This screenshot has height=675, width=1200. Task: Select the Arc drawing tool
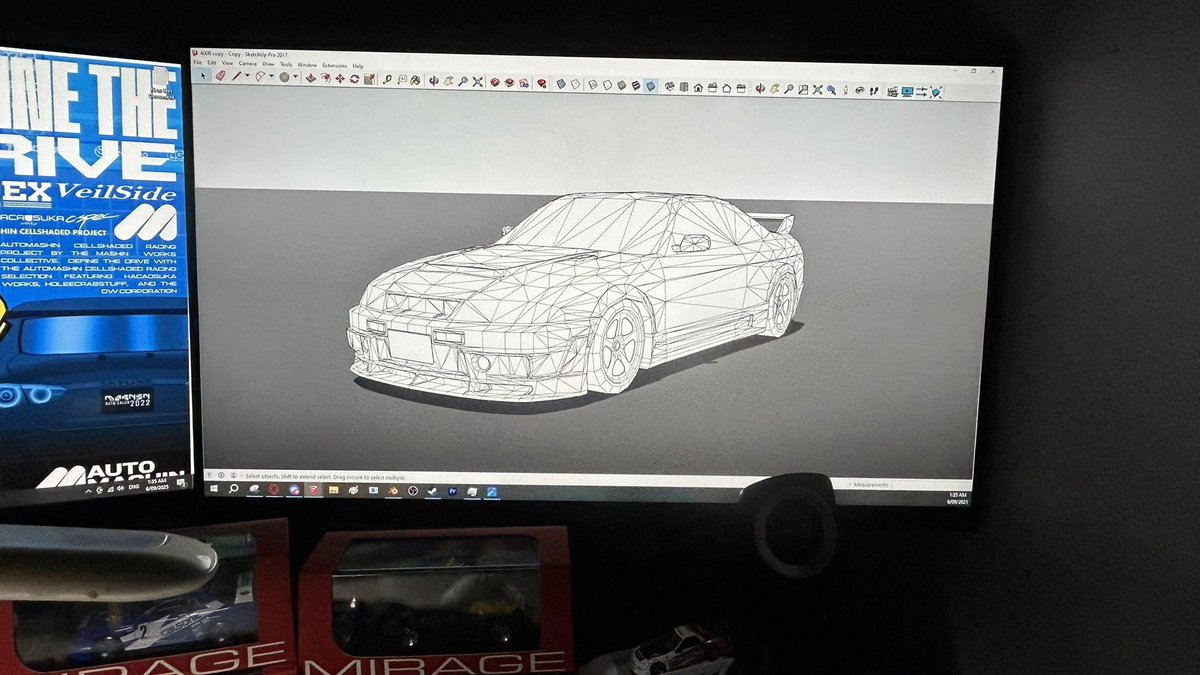click(260, 76)
